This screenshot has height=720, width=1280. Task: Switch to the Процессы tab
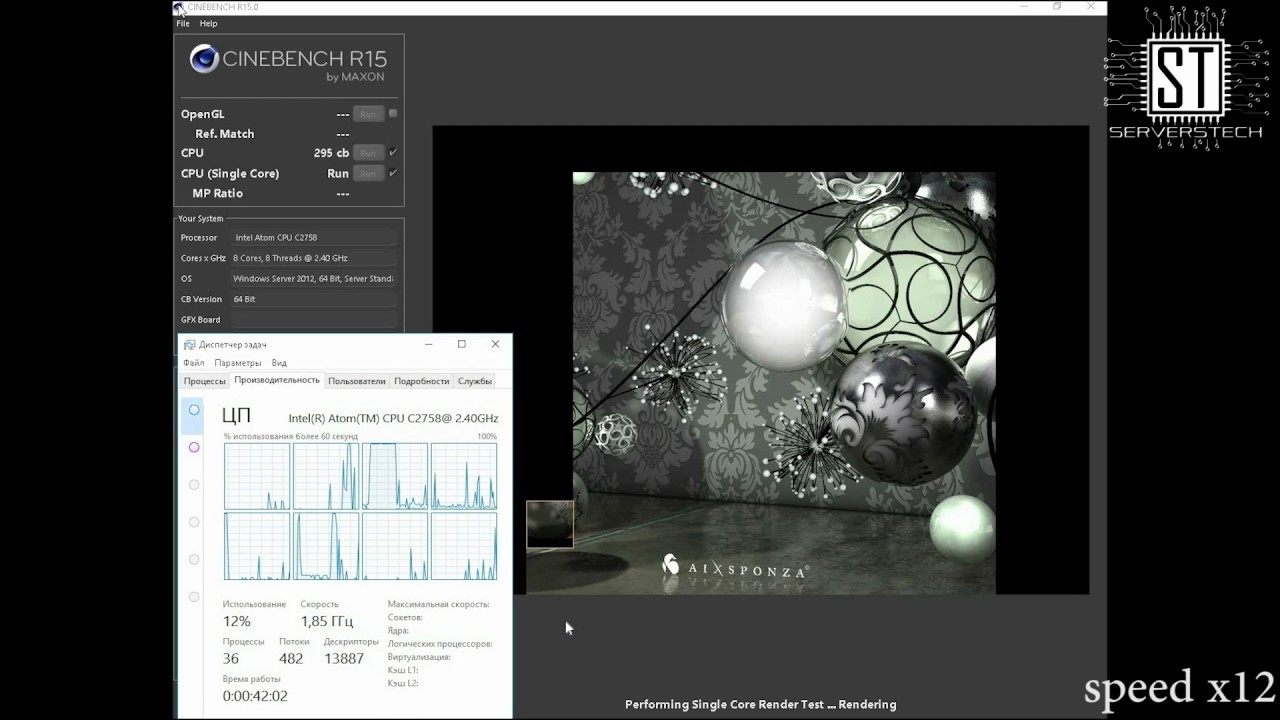click(204, 381)
